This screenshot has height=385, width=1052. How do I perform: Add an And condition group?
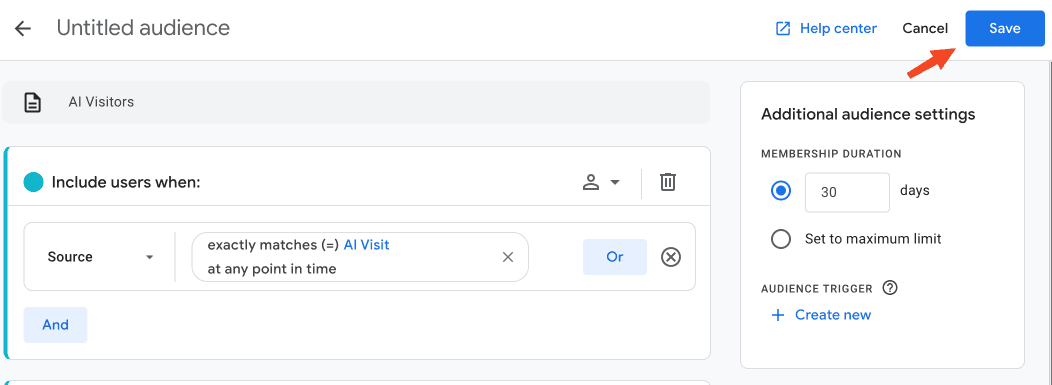[x=55, y=325]
